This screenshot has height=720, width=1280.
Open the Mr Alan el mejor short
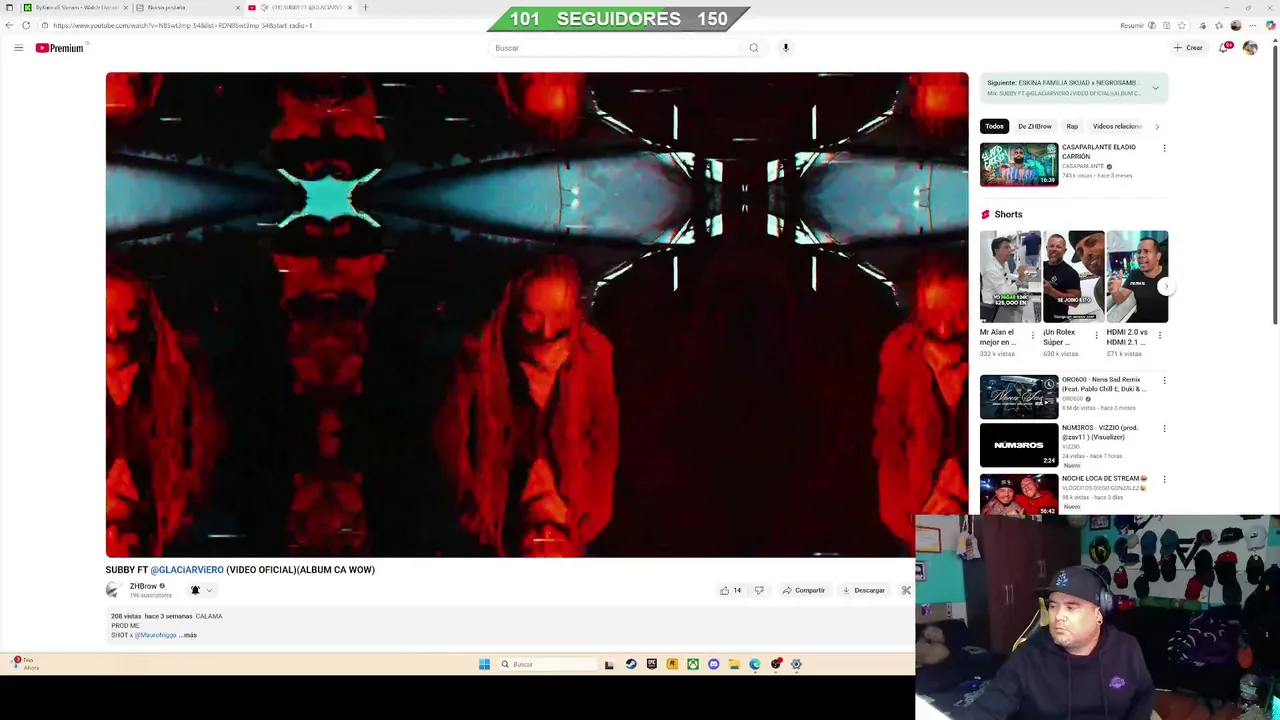click(1010, 277)
